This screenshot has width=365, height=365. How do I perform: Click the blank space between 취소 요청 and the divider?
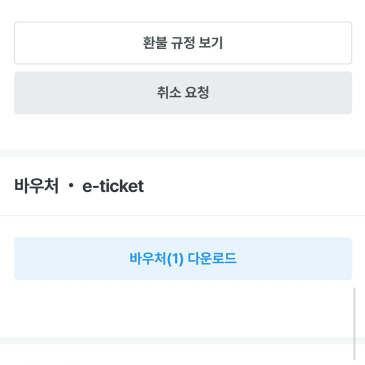coord(182,132)
